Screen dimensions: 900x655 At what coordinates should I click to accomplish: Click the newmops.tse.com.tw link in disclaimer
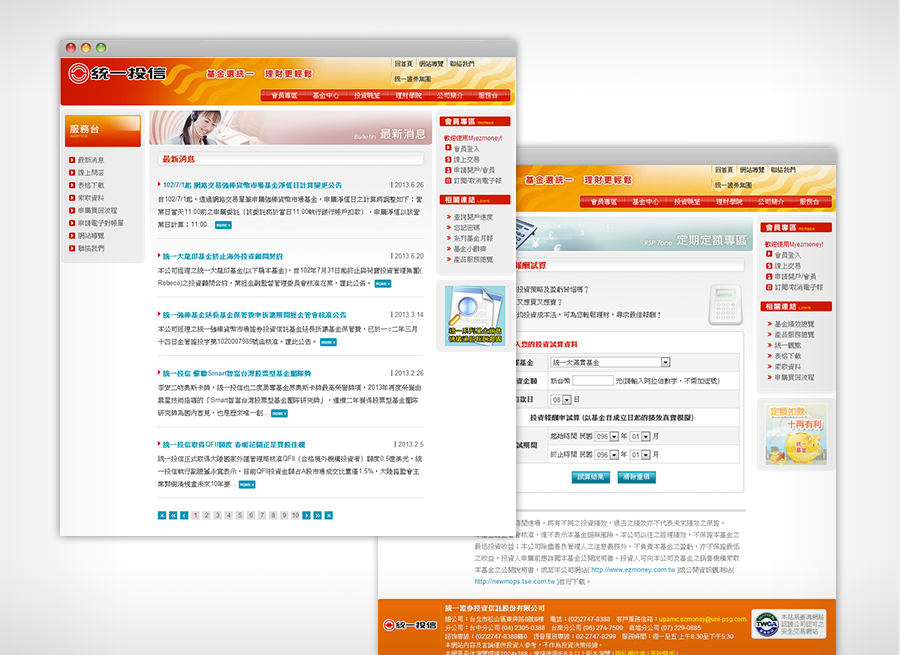514,582
